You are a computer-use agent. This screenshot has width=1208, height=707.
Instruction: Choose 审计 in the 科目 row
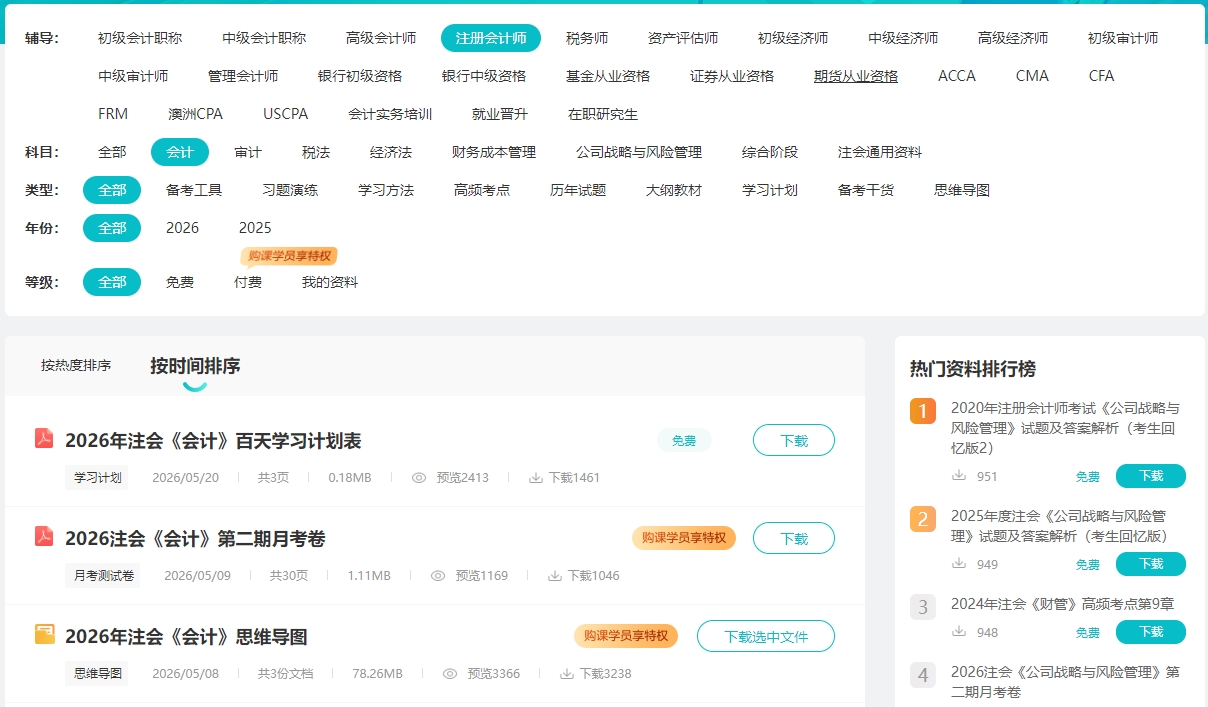pyautogui.click(x=248, y=152)
